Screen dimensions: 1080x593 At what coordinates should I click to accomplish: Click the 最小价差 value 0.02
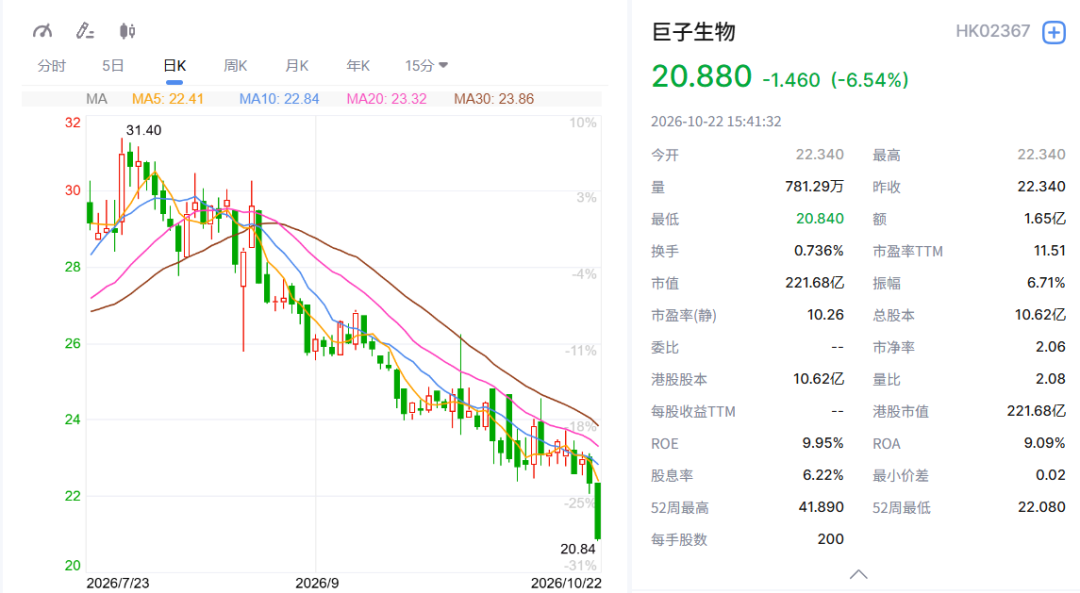click(x=1050, y=475)
